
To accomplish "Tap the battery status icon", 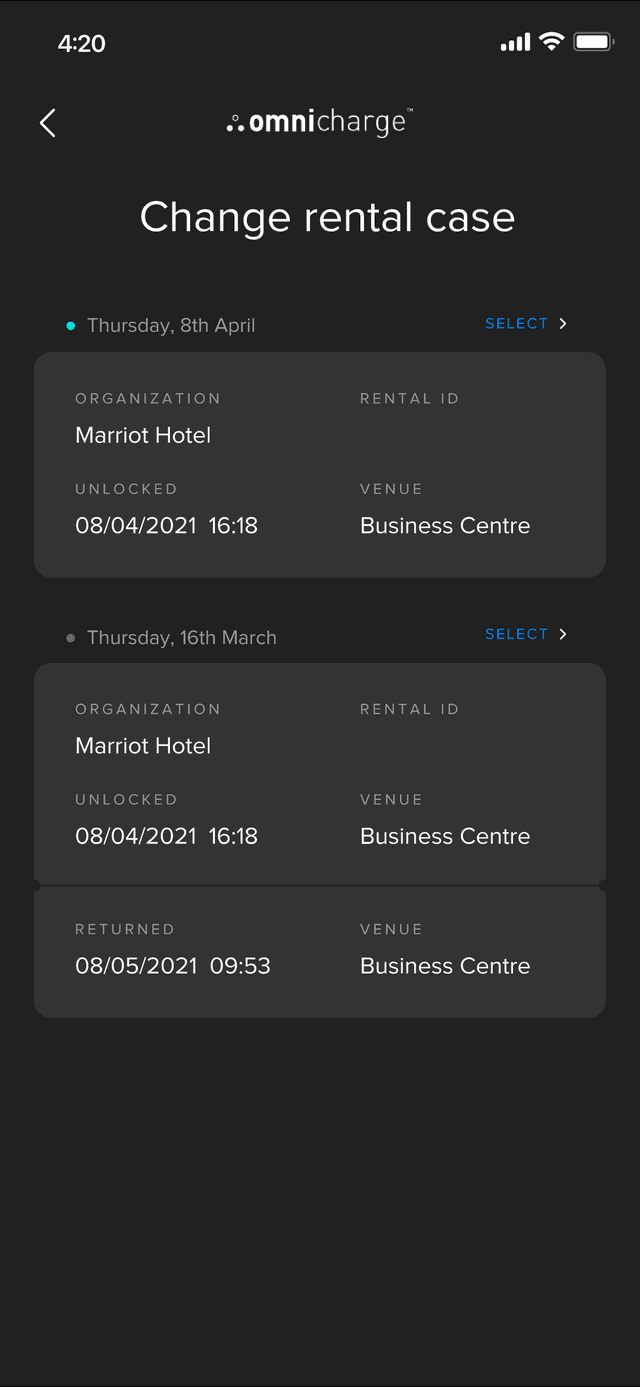I will 593,42.
